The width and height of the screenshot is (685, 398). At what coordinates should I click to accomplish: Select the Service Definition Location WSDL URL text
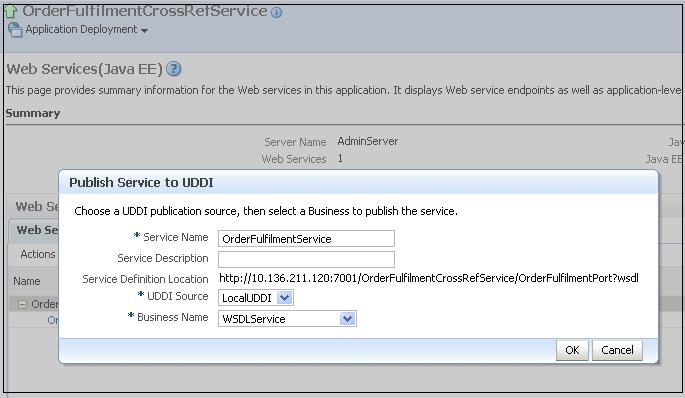[429, 278]
